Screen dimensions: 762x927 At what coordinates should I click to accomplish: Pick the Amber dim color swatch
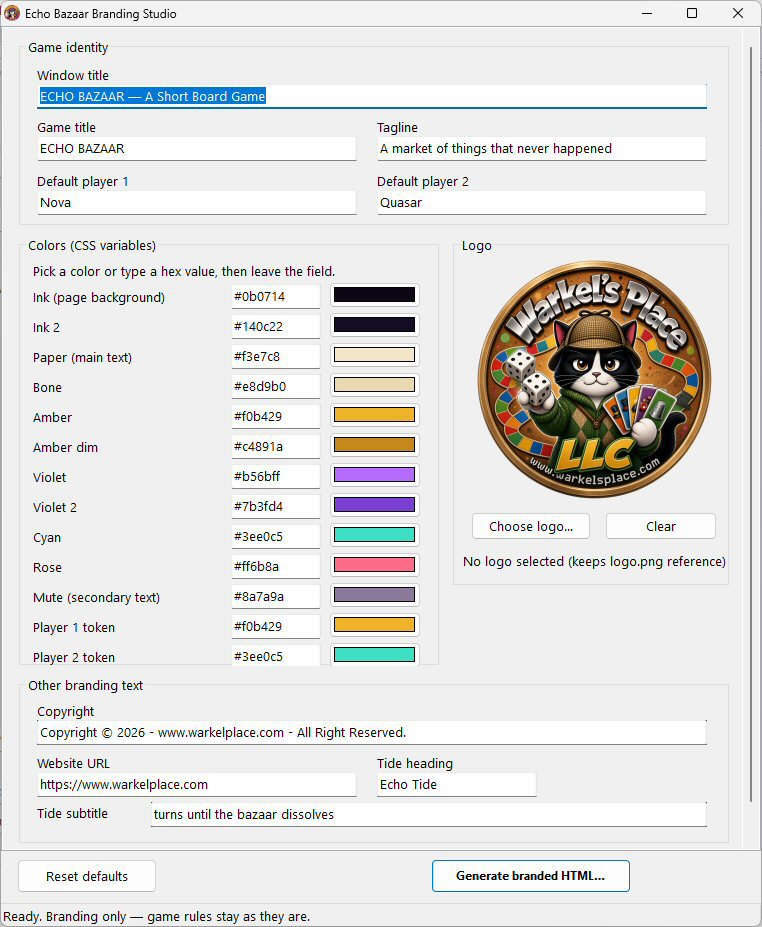point(374,445)
